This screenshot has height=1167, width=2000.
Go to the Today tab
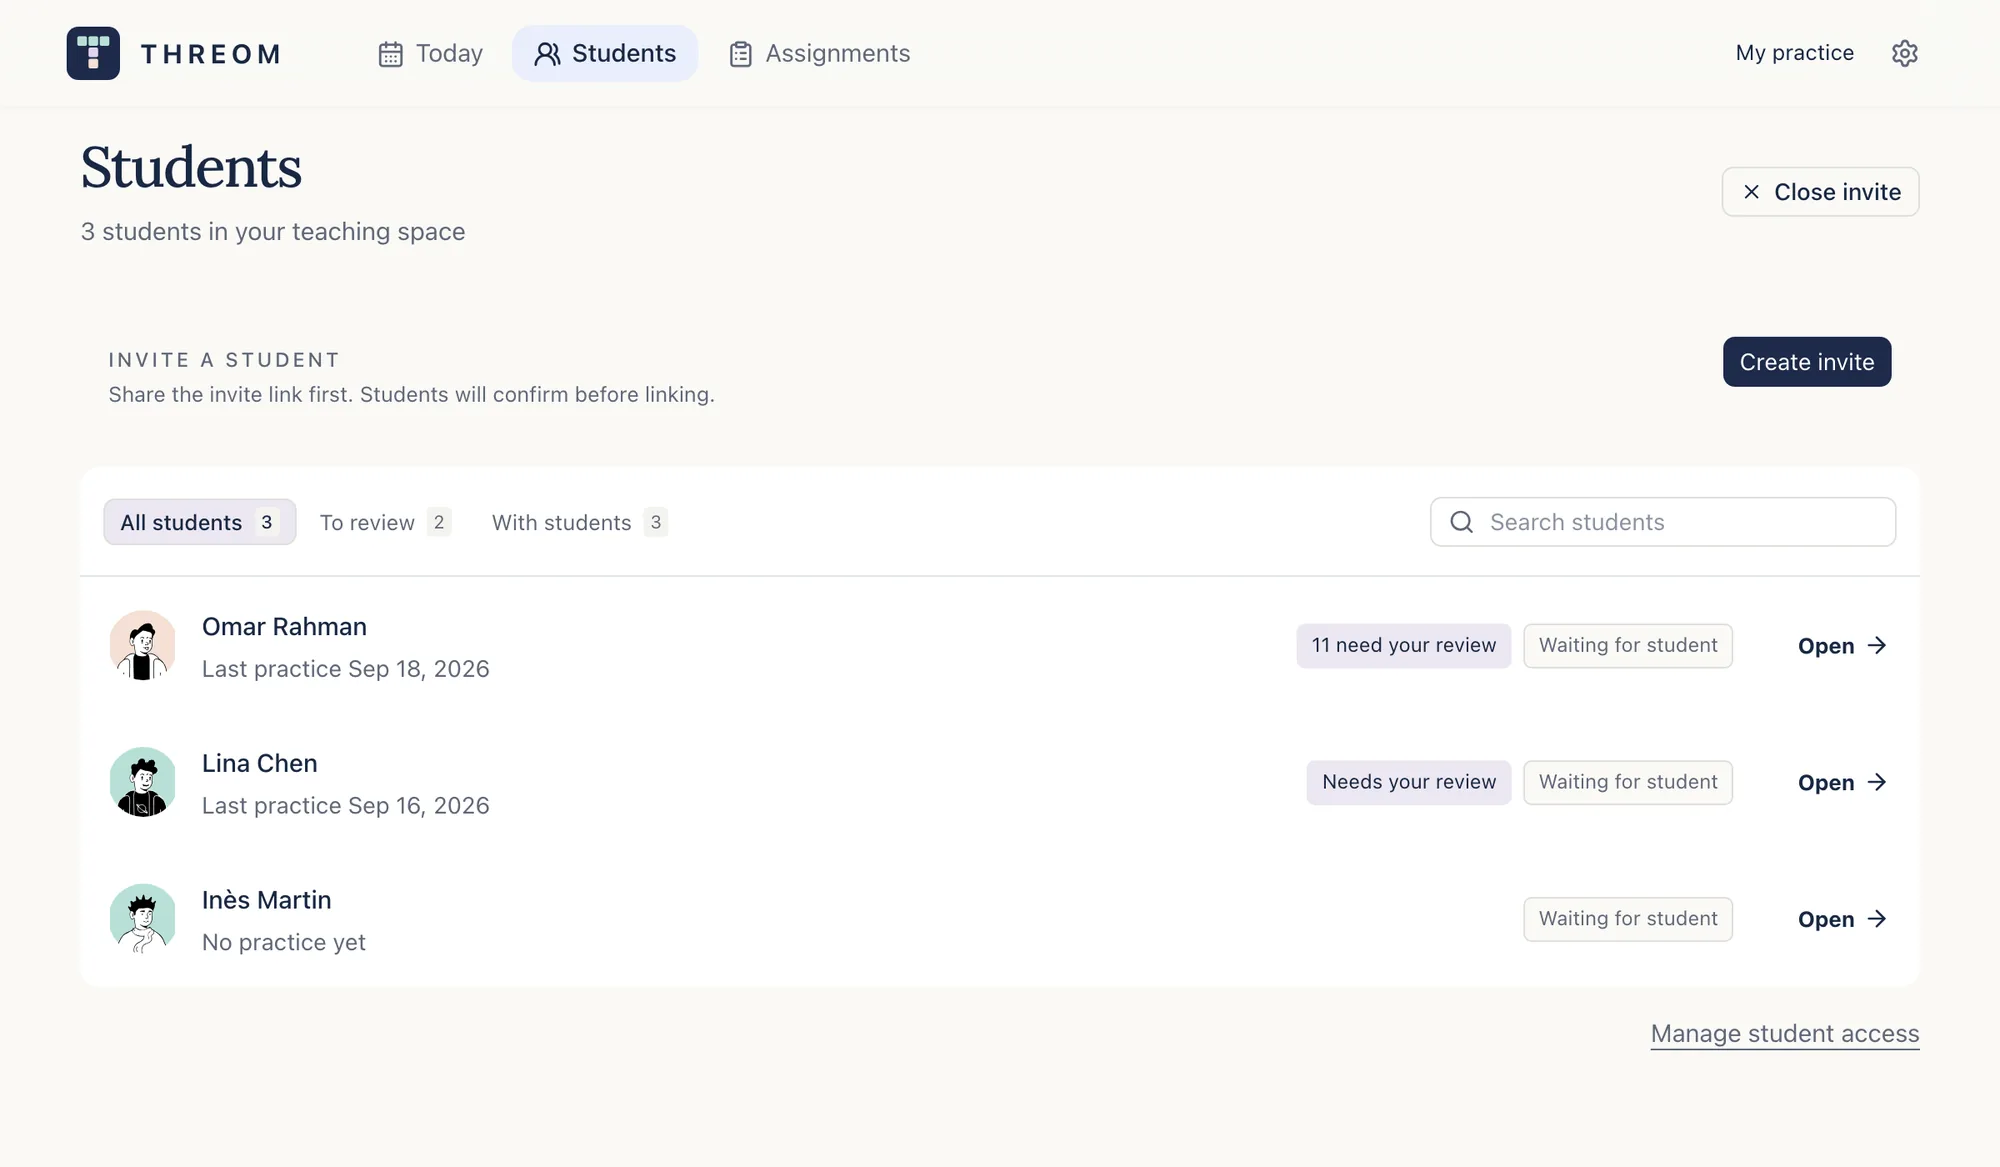coord(431,54)
